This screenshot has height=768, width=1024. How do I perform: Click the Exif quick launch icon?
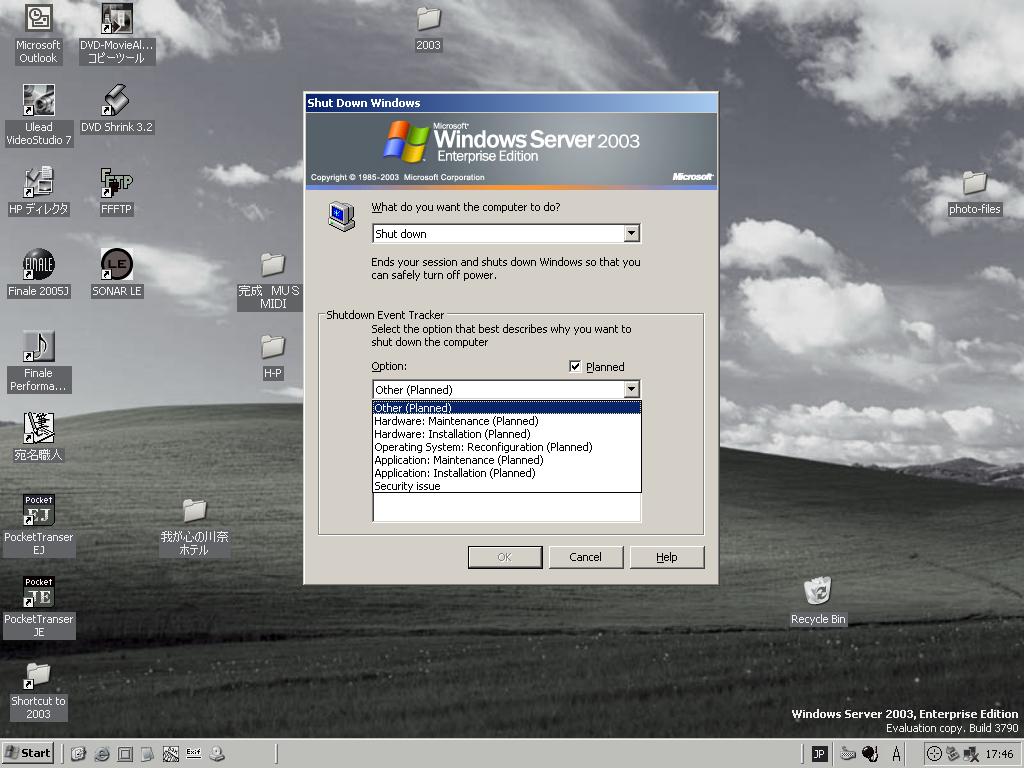[193, 752]
